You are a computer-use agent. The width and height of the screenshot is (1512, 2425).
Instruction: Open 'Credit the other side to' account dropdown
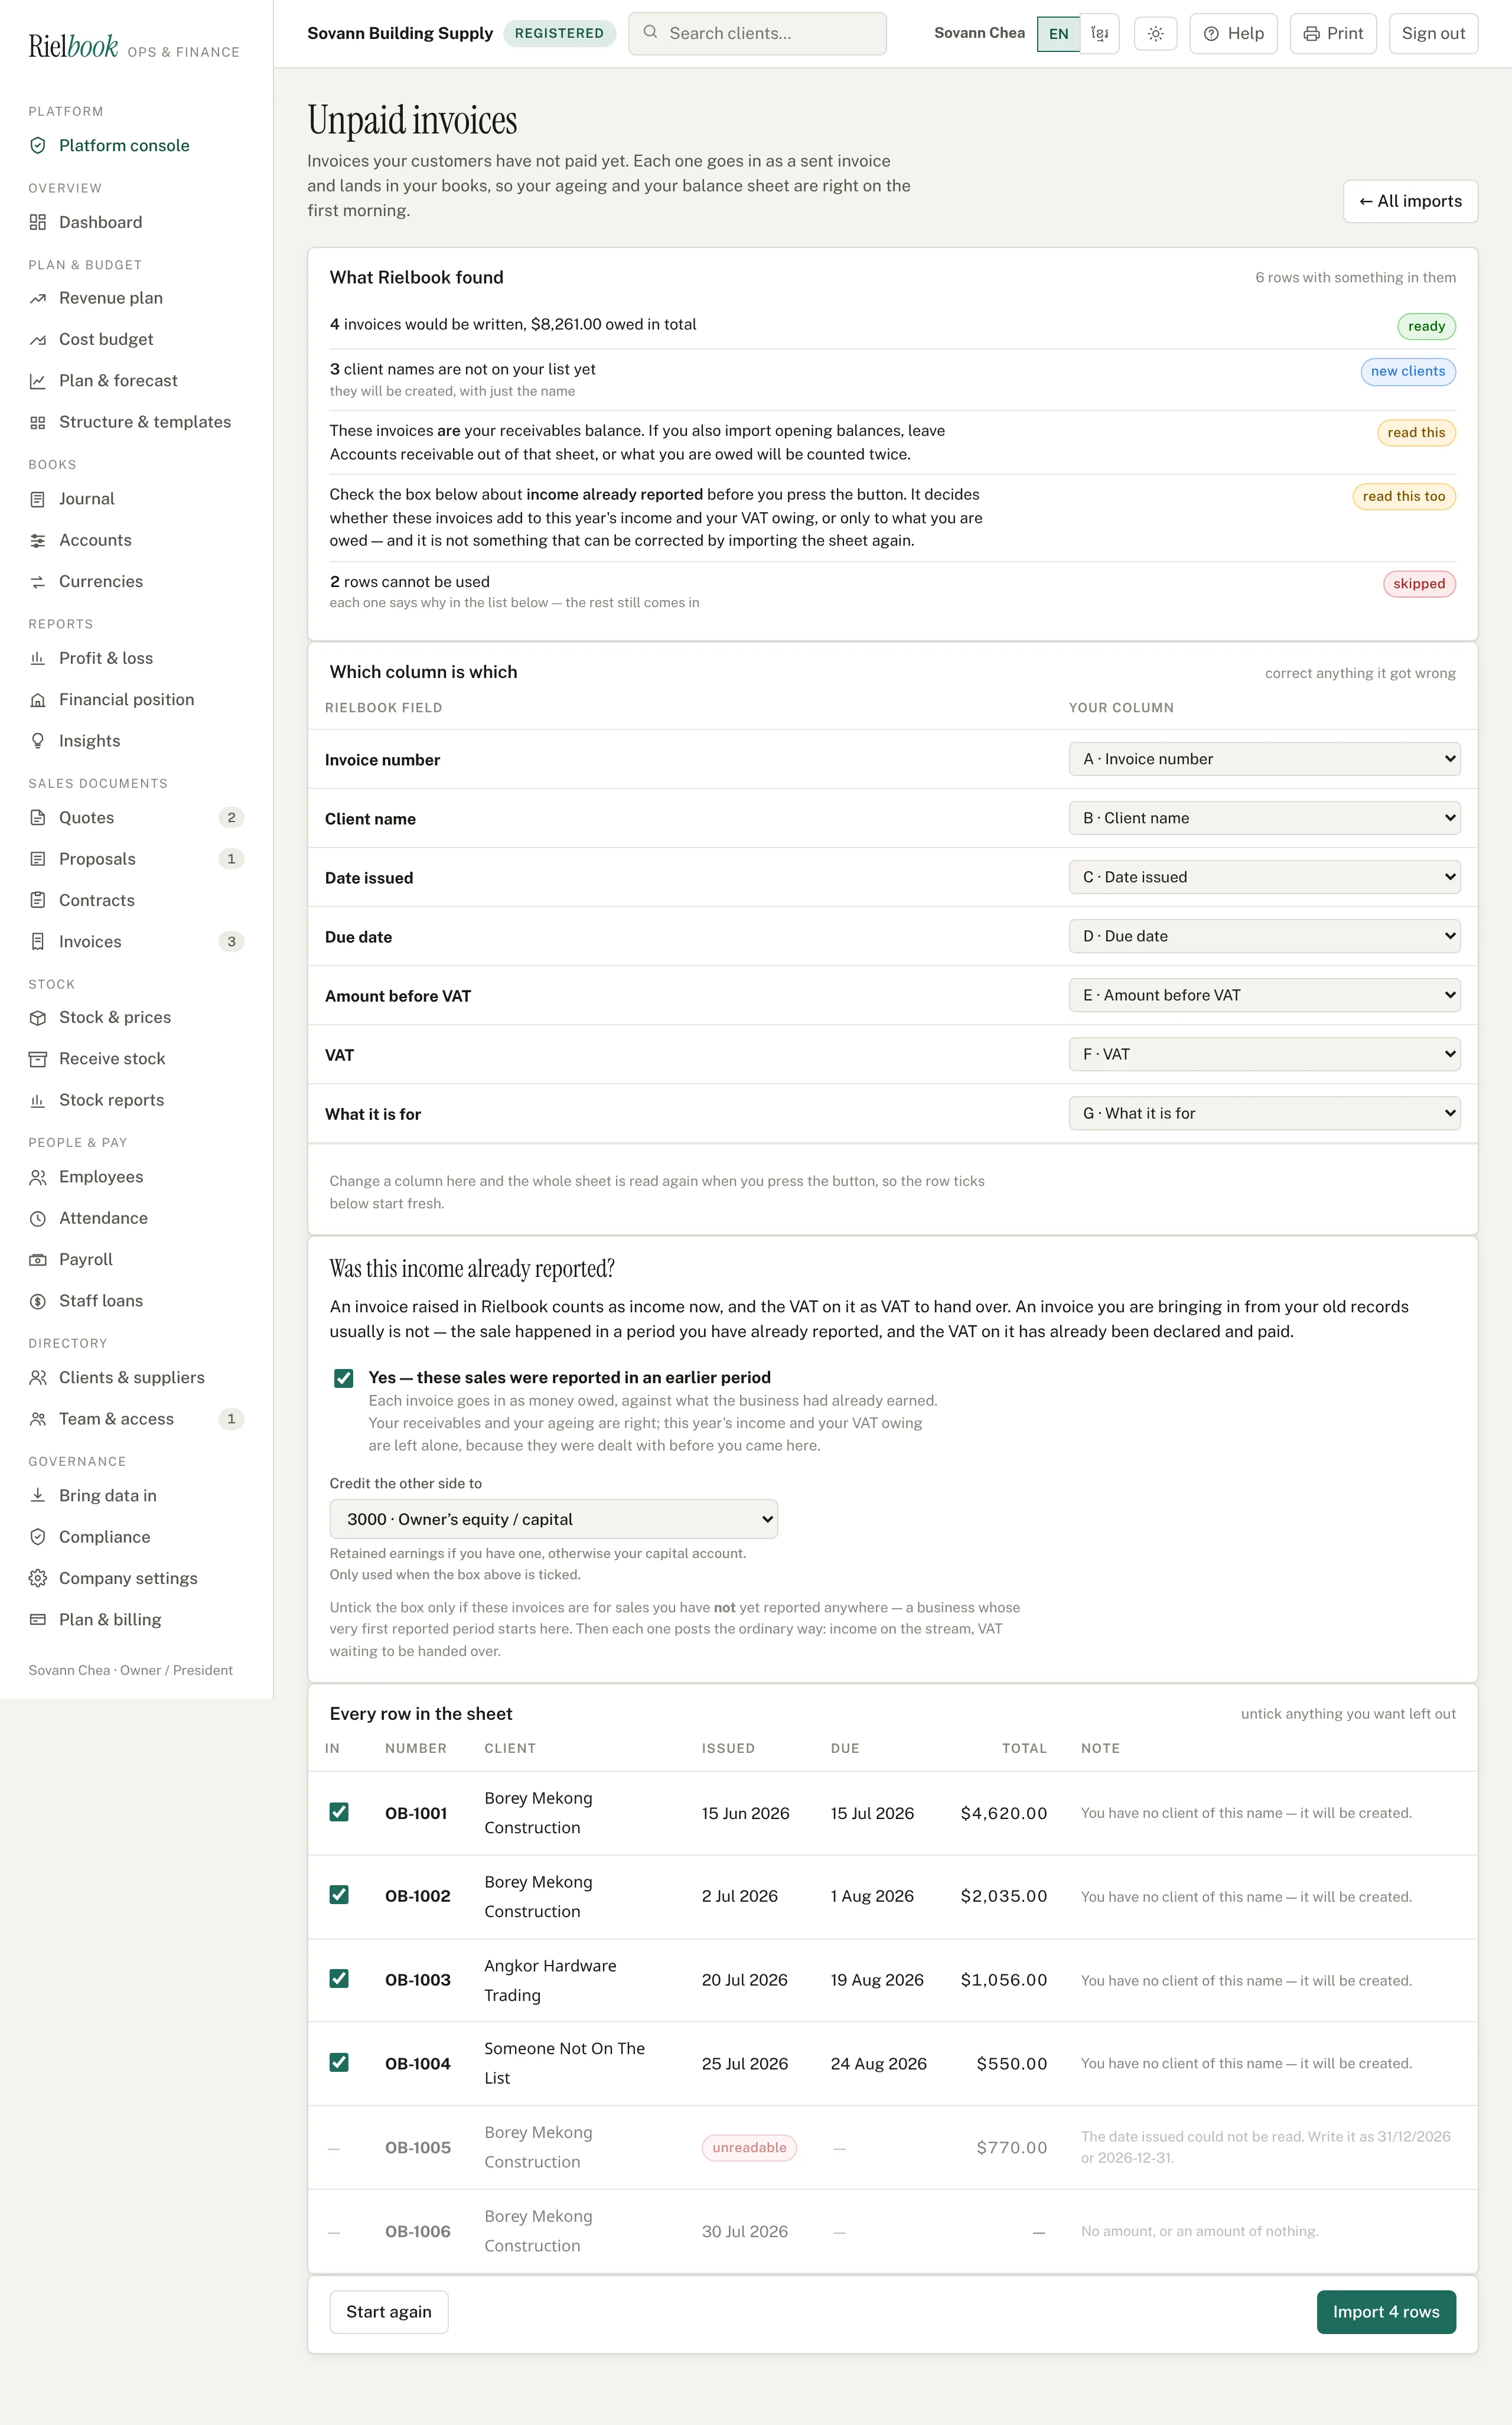coord(554,1519)
